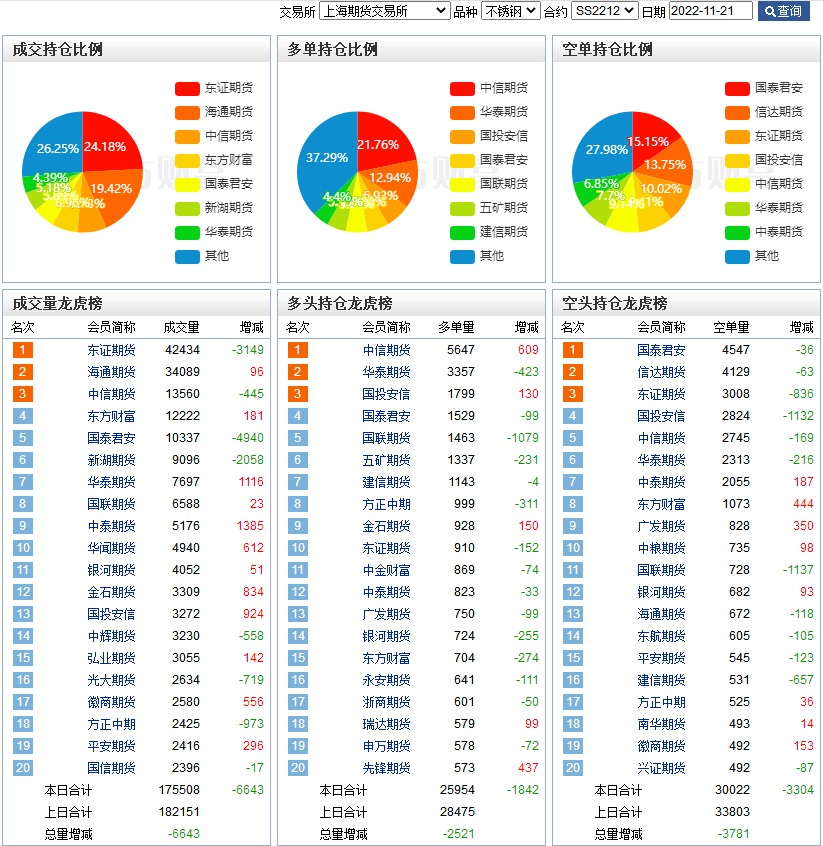Click the 27.98% slice of the 空单持仓比例 pie
Screen dimensions: 823x846
[606, 149]
